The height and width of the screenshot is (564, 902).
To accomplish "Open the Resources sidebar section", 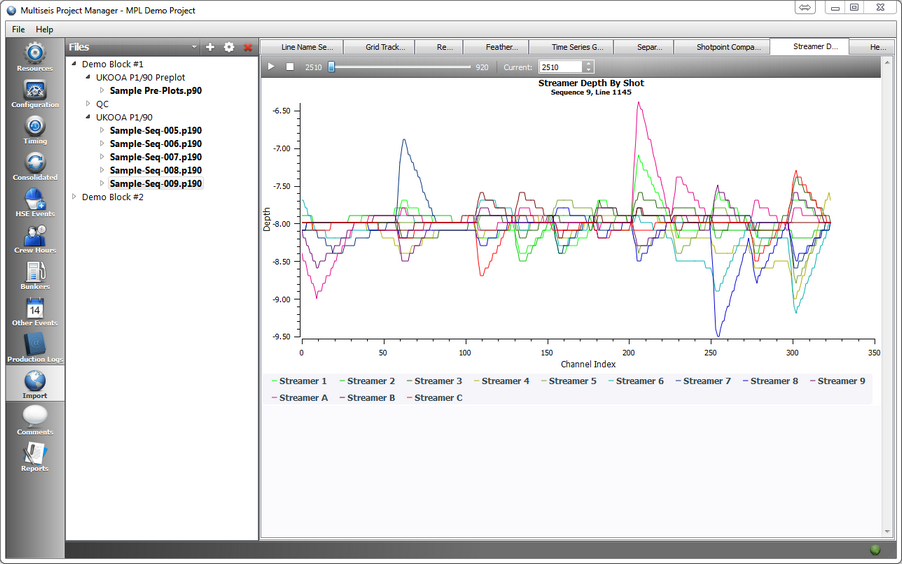I will [x=35, y=57].
